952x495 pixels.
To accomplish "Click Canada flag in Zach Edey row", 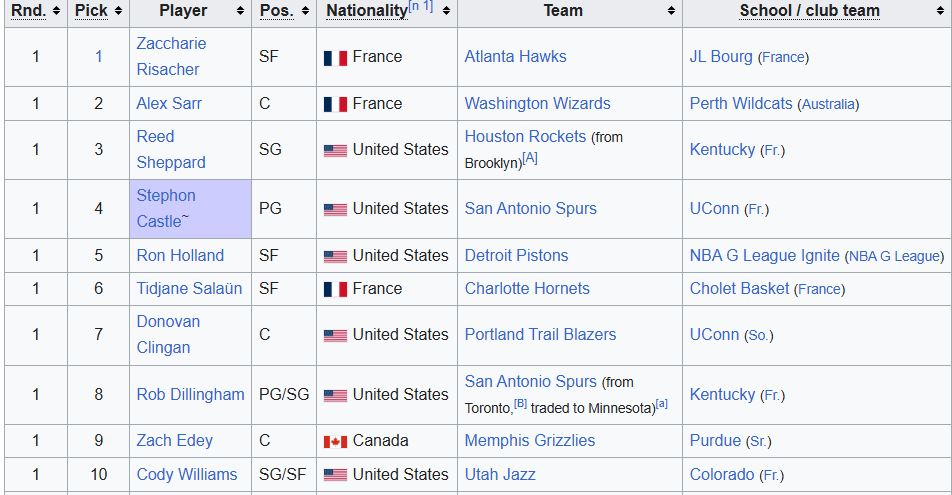I will (335, 442).
